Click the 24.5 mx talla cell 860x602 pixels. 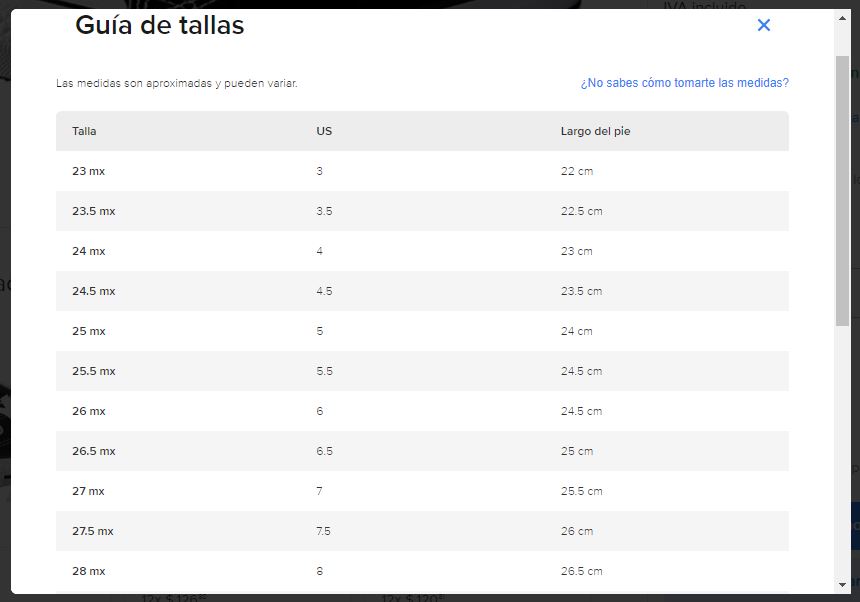93,291
